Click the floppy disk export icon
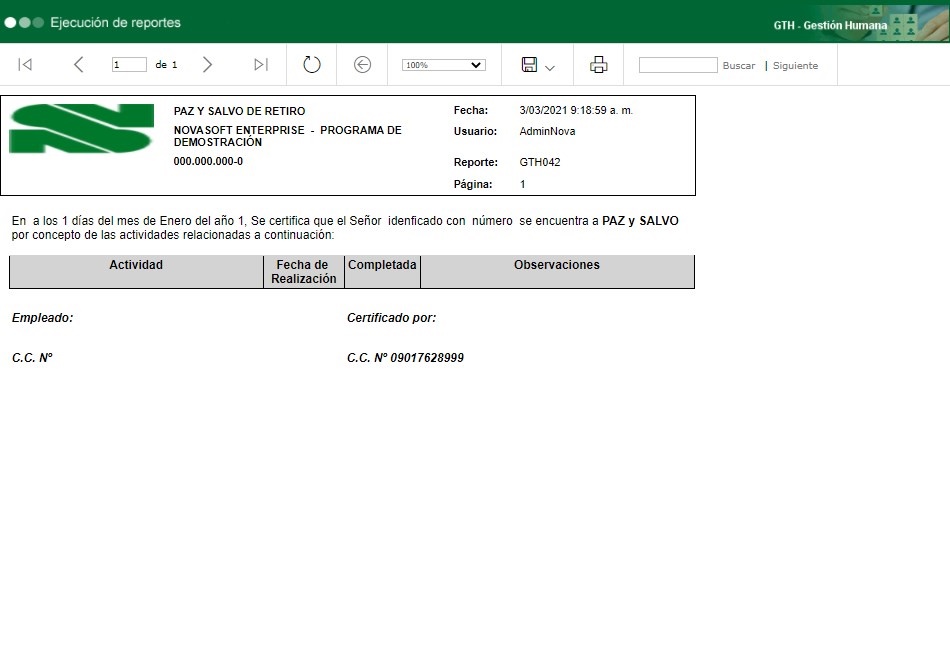This screenshot has height=649, width=950. [x=529, y=65]
